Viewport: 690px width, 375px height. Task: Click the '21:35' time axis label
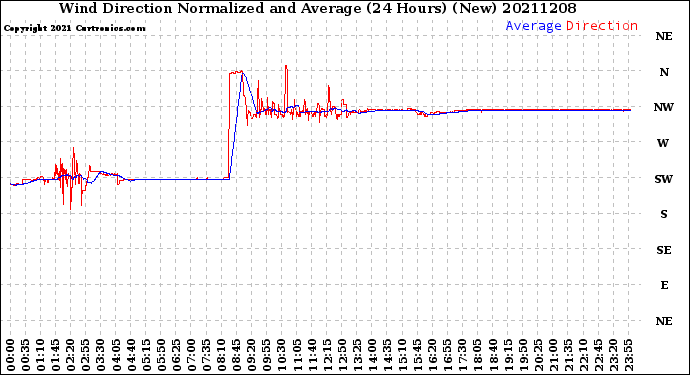coord(568,355)
